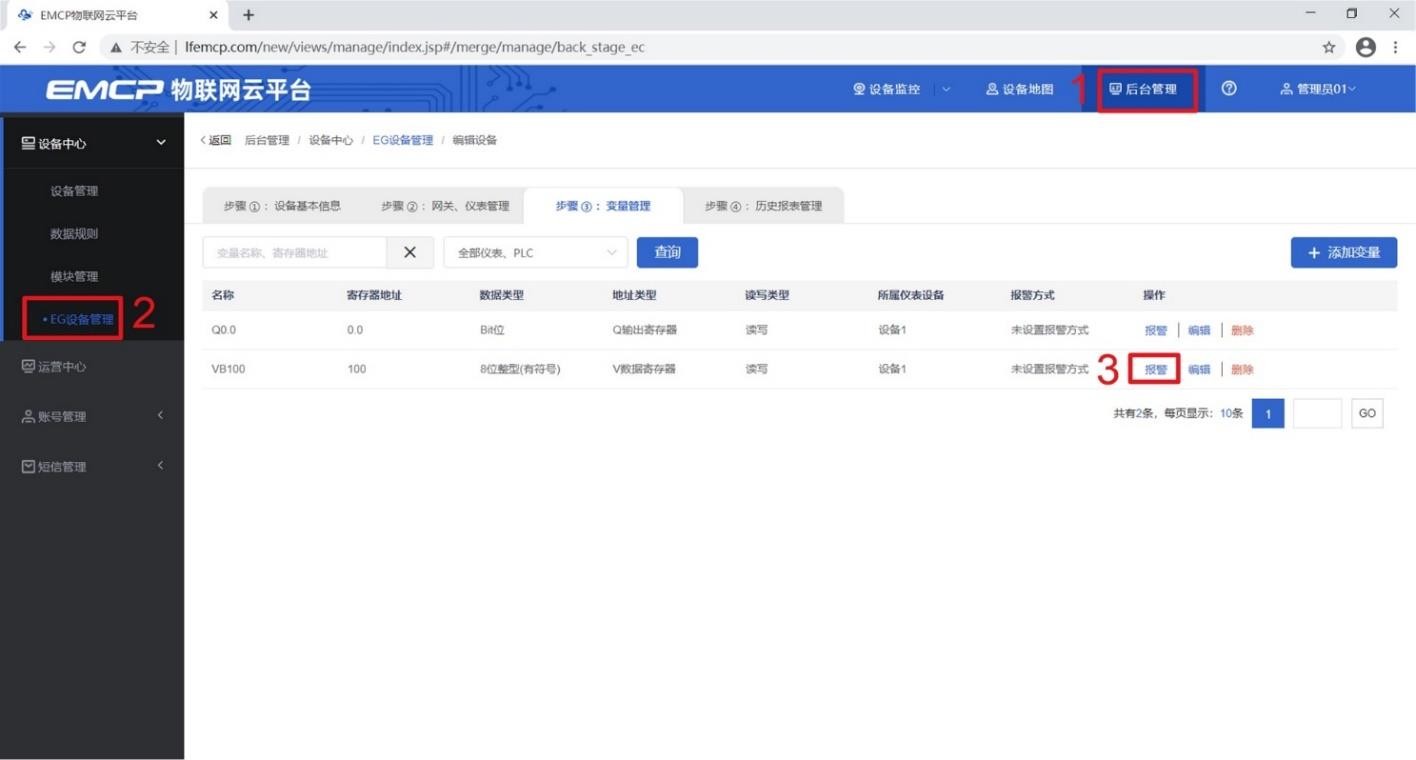
Task: Expand the dropdown arrow next to 设备监控
Action: pos(947,89)
